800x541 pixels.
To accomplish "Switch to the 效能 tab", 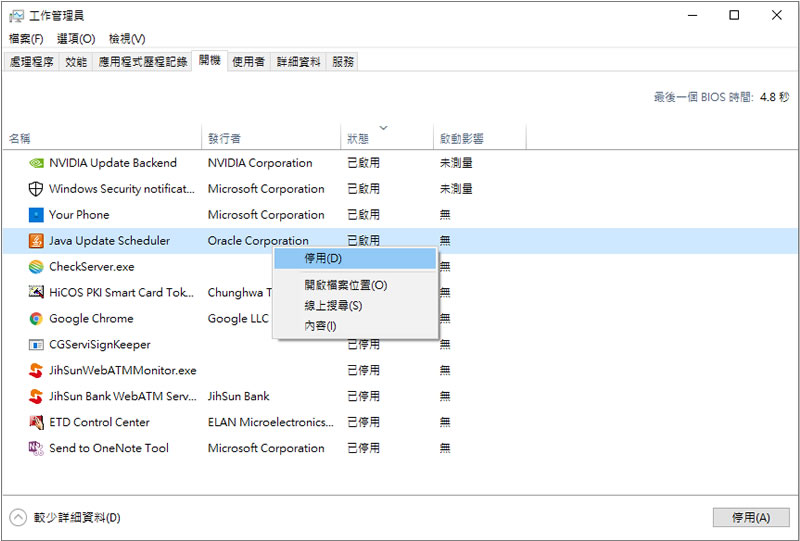I will pos(76,62).
